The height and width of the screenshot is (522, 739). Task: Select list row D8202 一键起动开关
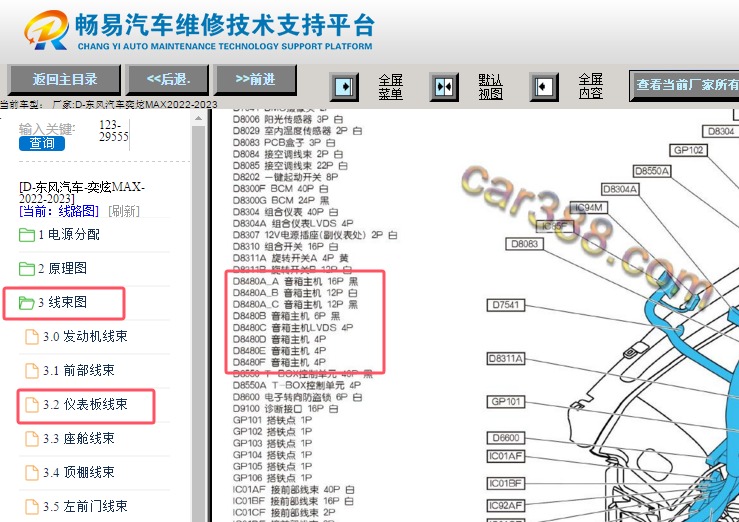286,177
